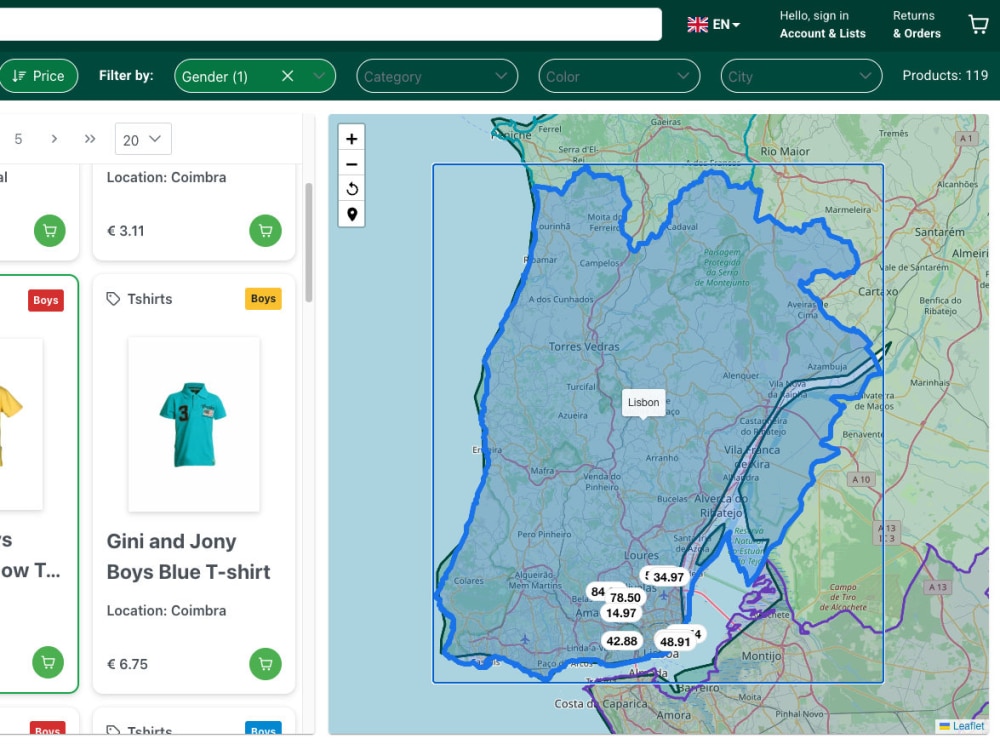Screen dimensions: 1000x750
Task: Click the Tshirts tag icon on Gini and Jony card
Action: [113, 298]
